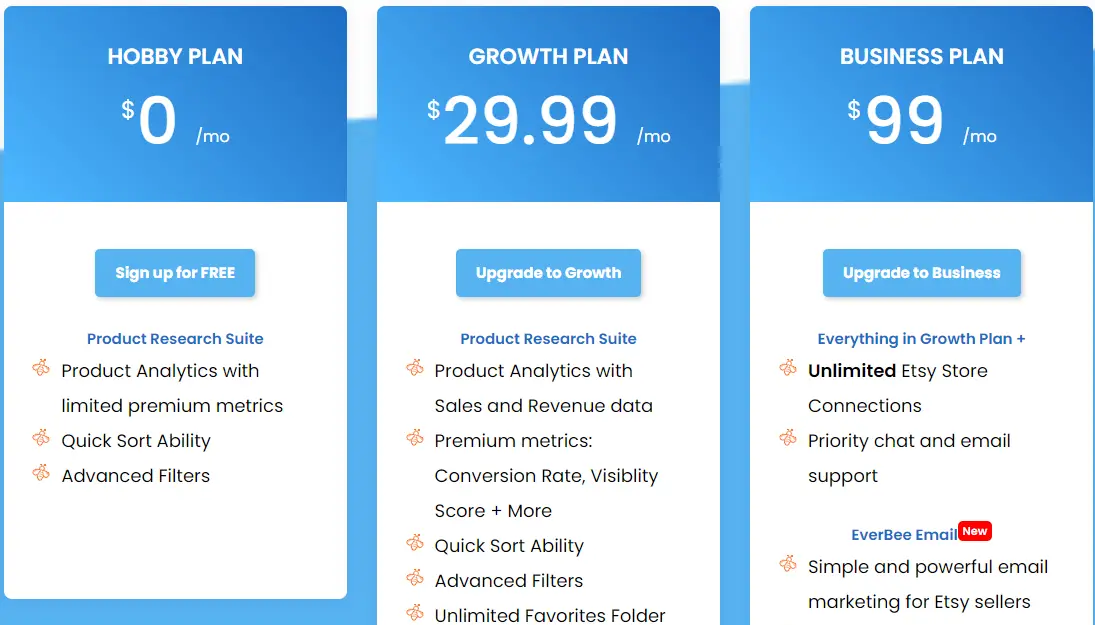The width and height of the screenshot is (1095, 625).
Task: Click the bee icon next to Advanced Filters in Hobby Plan
Action: pyautogui.click(x=41, y=475)
